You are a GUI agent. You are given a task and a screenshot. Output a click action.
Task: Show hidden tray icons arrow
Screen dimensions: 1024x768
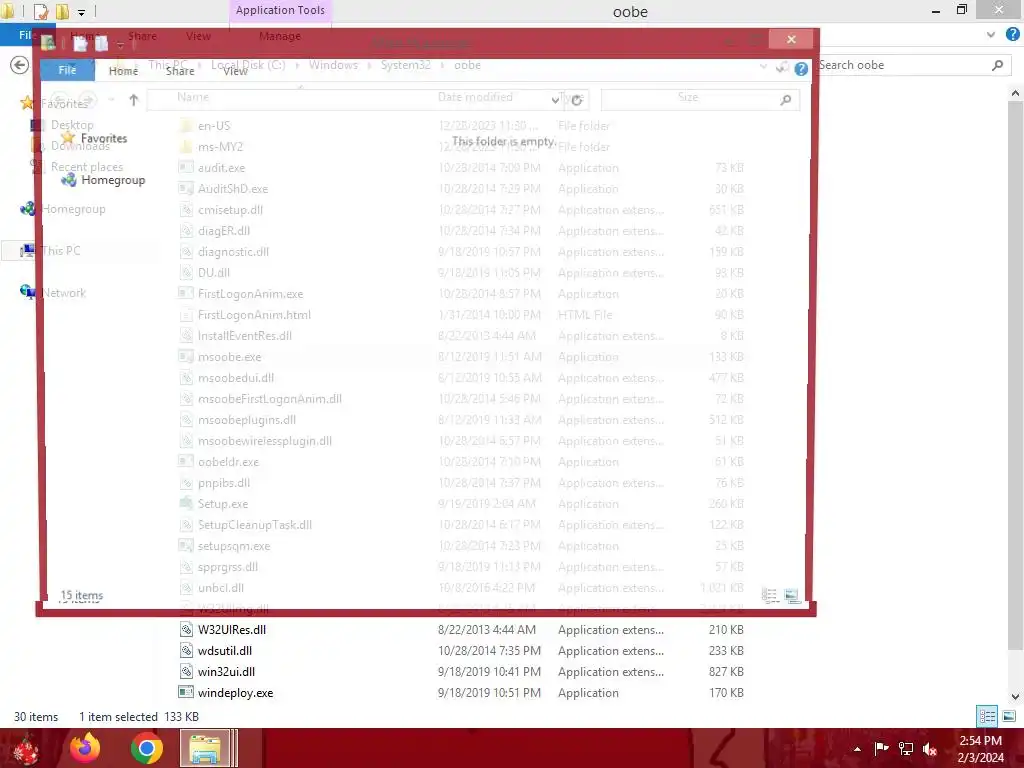click(x=857, y=749)
